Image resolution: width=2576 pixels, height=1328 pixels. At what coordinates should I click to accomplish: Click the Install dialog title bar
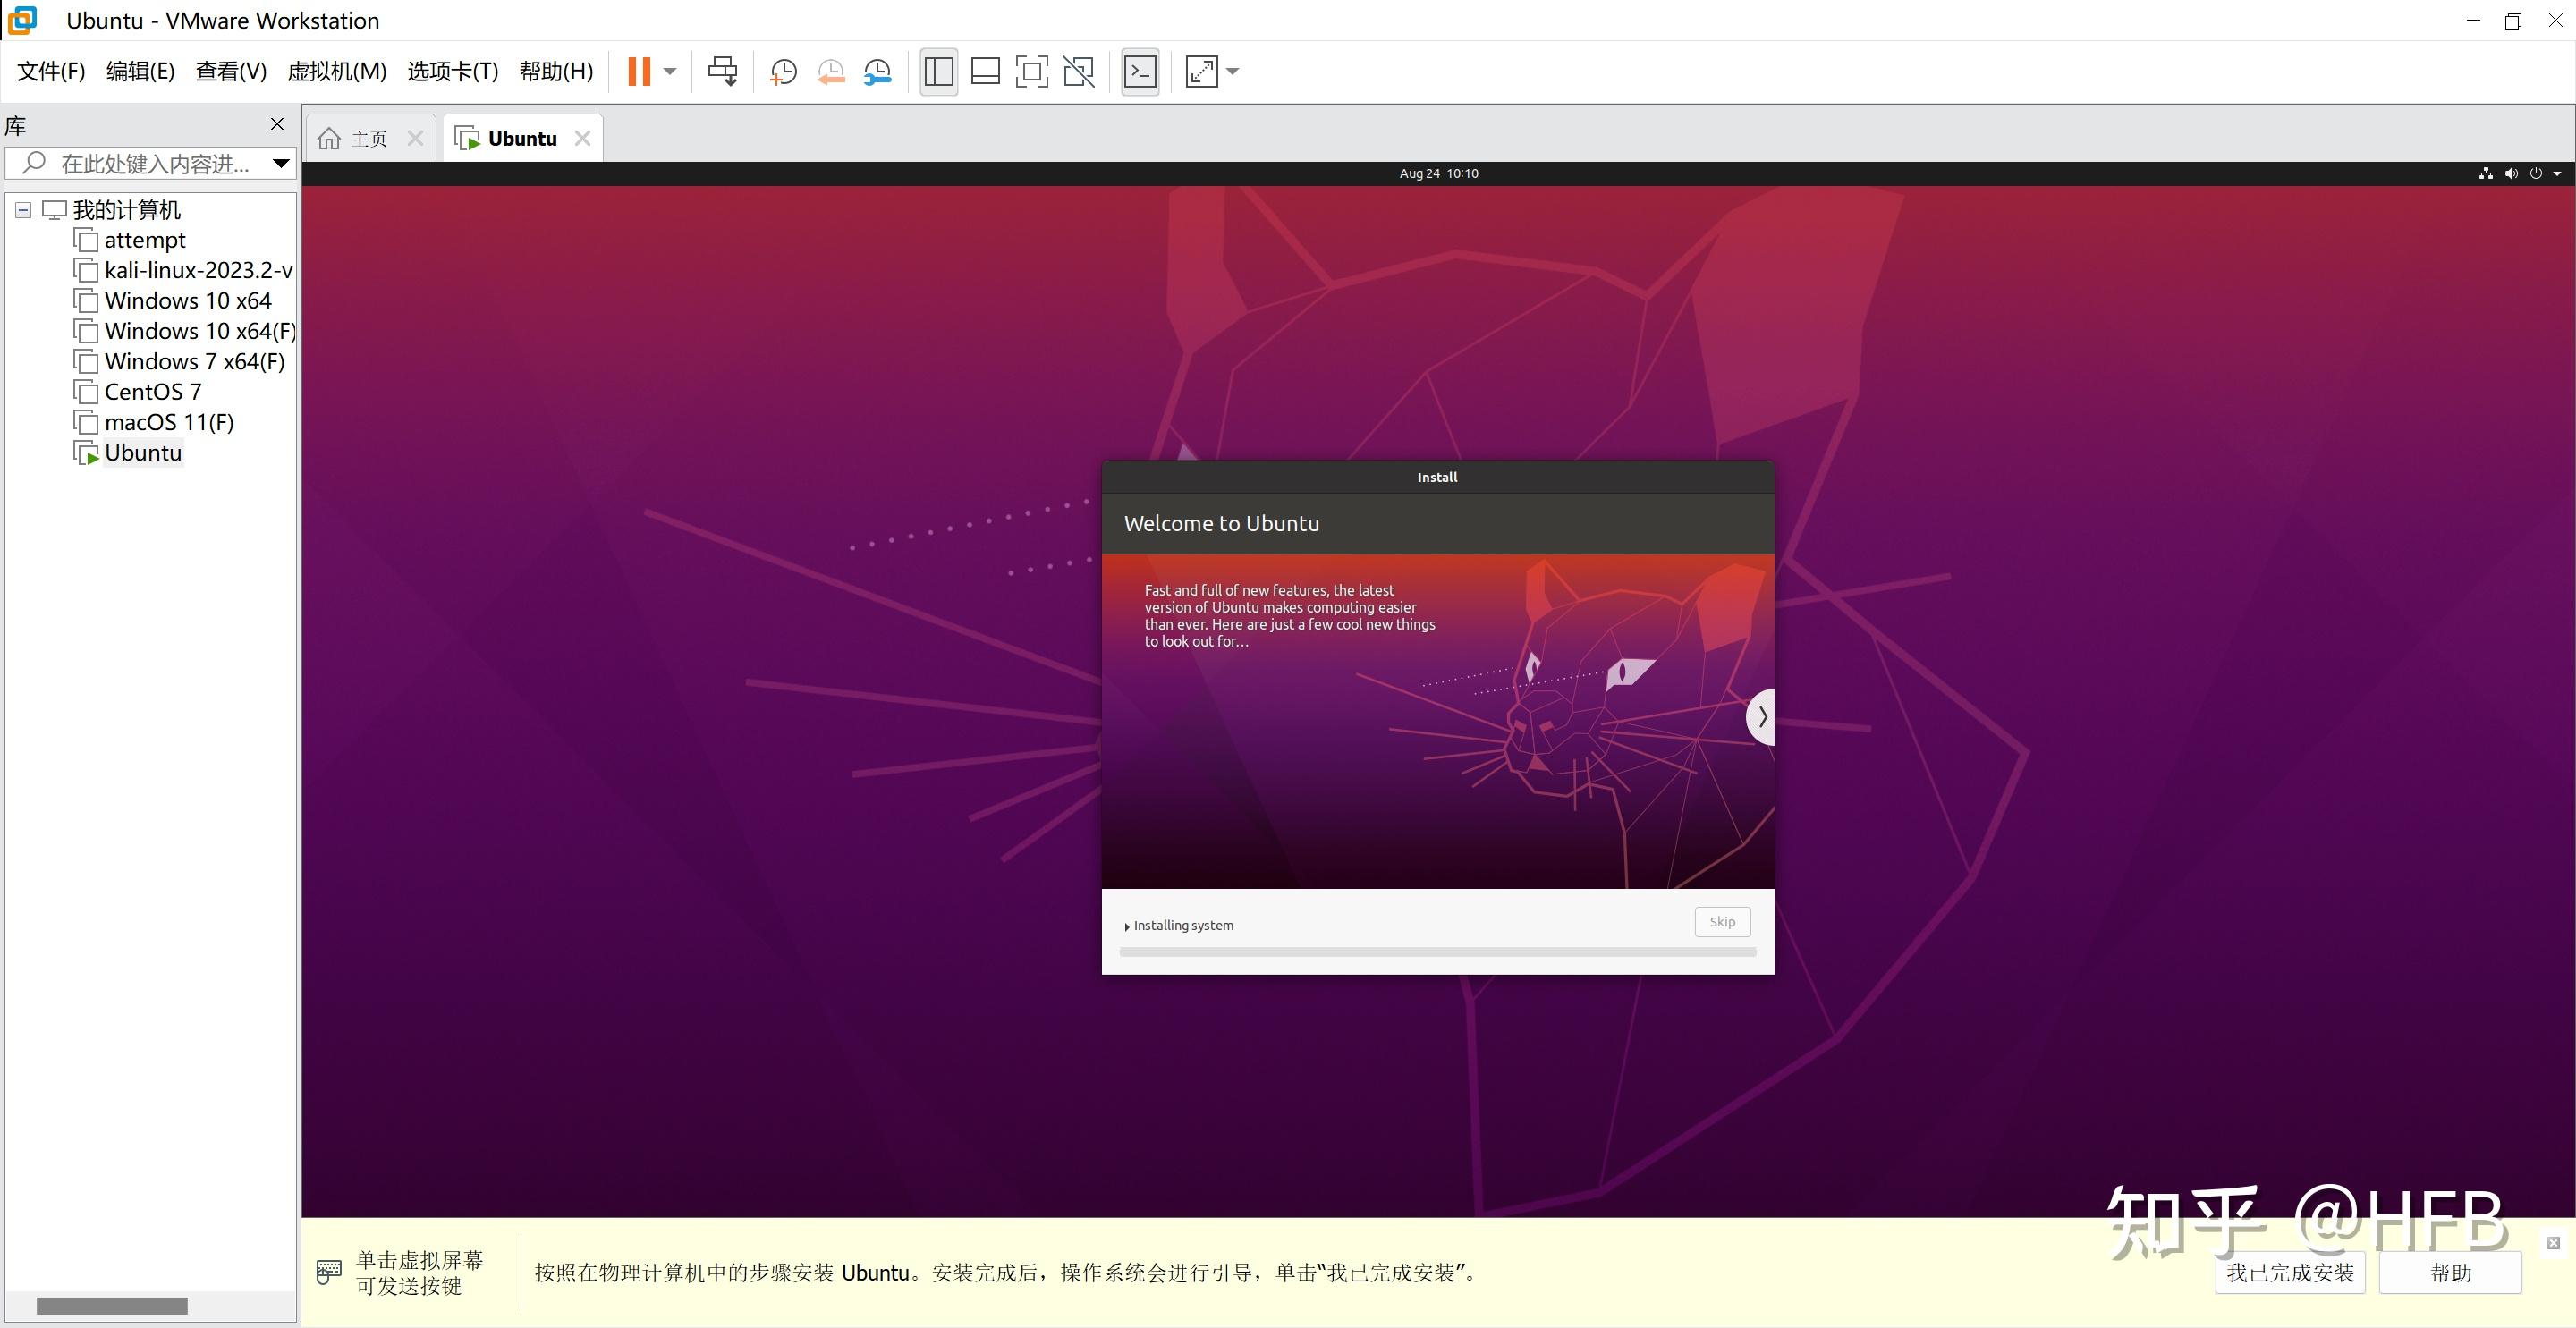1438,477
